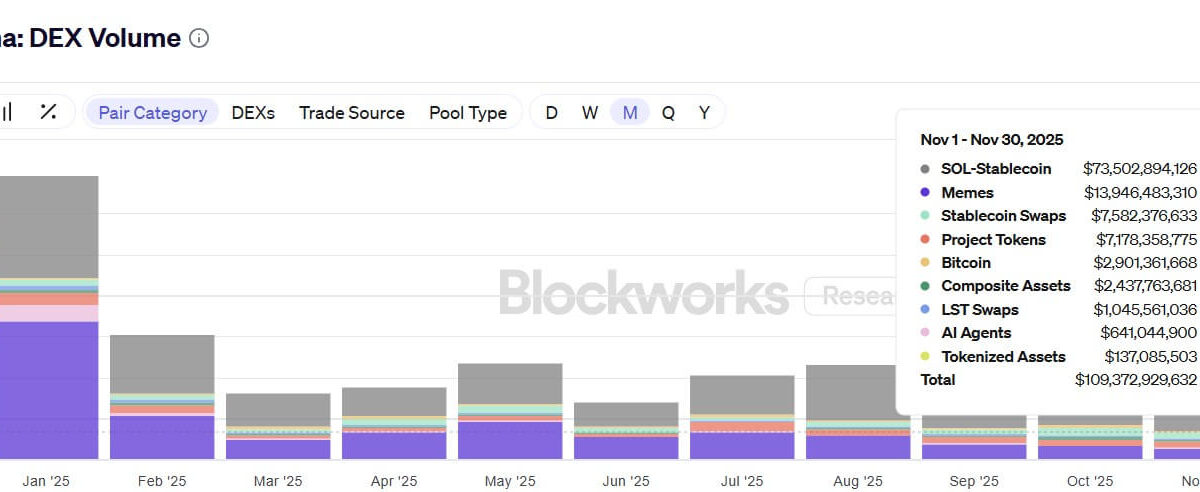Select the bar chart view icon
Image resolution: width=1200 pixels, height=492 pixels.
(x=7, y=112)
